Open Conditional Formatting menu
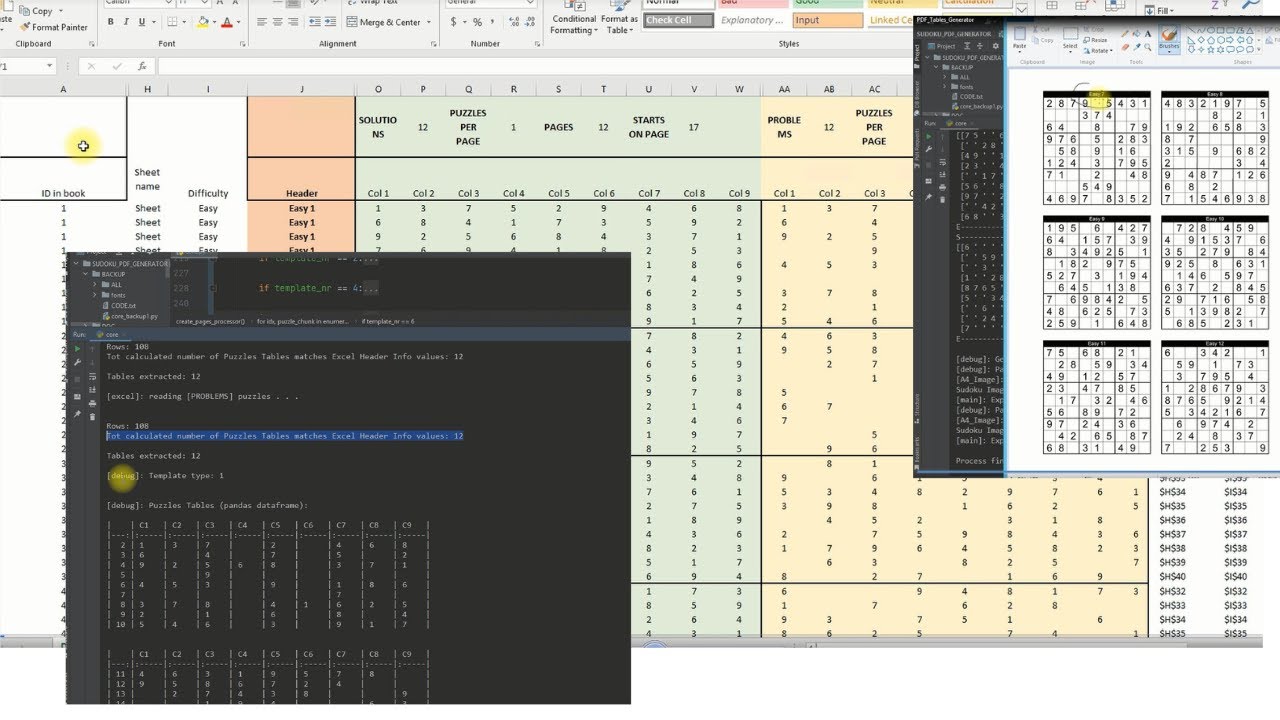 tap(574, 17)
